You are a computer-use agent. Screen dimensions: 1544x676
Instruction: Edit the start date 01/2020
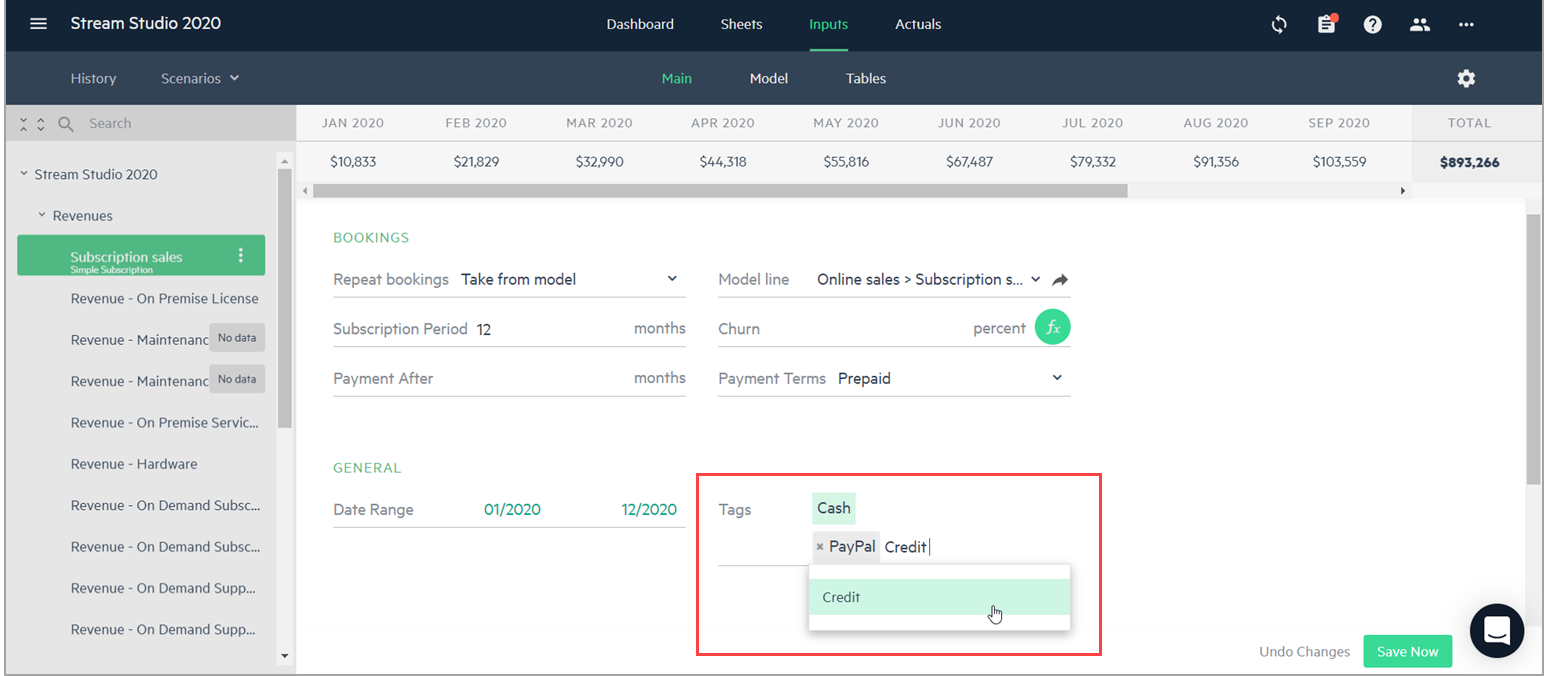point(512,509)
